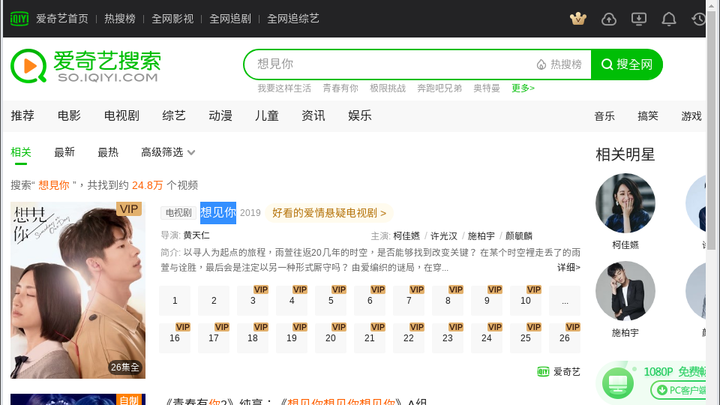Click the cloud upload icon
Image resolution: width=720 pixels, height=405 pixels.
[608, 19]
